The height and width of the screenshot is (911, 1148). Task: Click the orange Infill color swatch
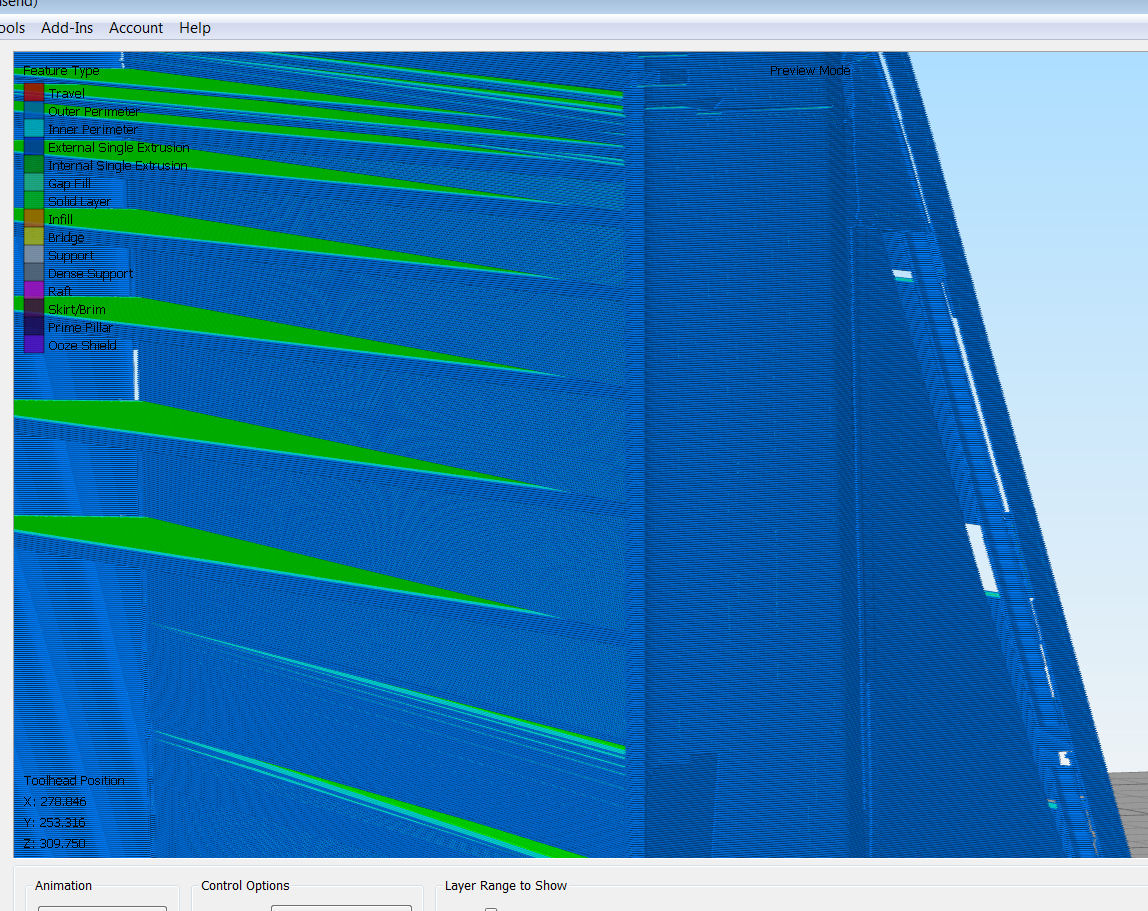(x=34, y=218)
